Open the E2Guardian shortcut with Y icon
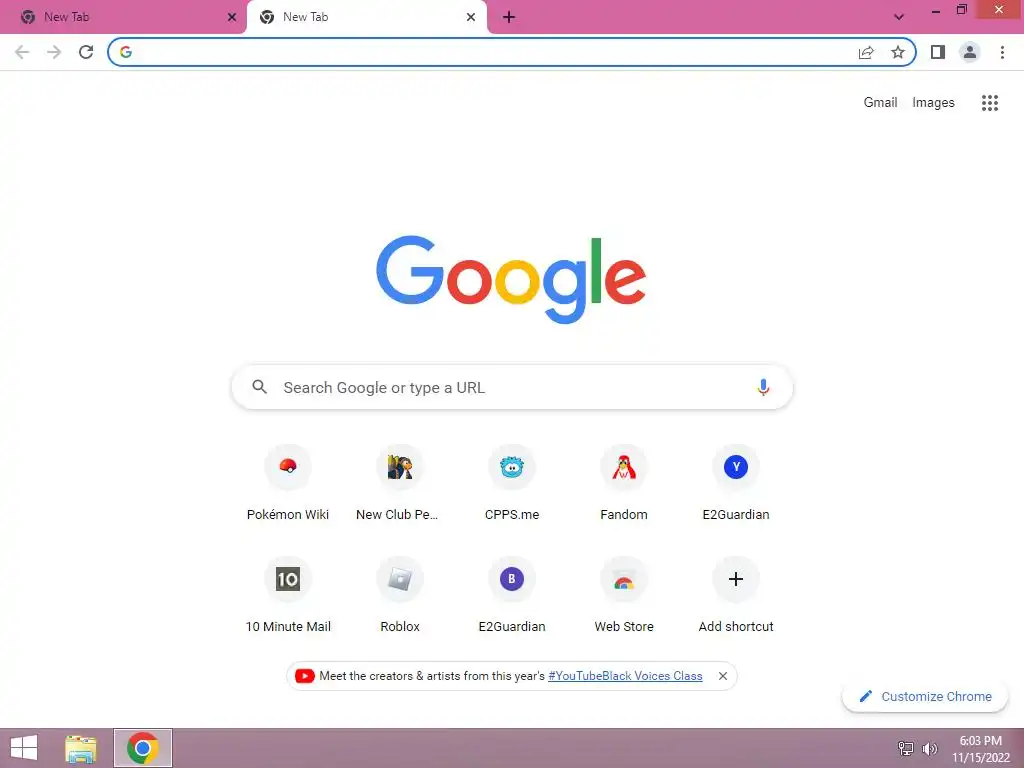Viewport: 1024px width, 768px height. tap(736, 483)
